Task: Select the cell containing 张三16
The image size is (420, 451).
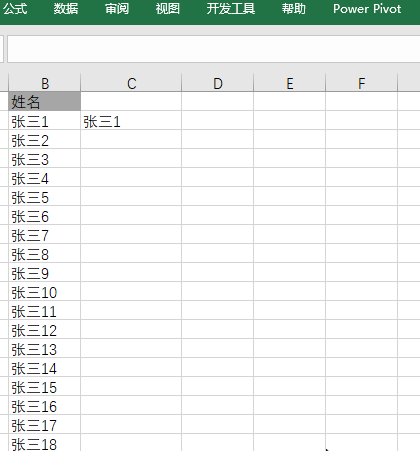Action: click(45, 405)
